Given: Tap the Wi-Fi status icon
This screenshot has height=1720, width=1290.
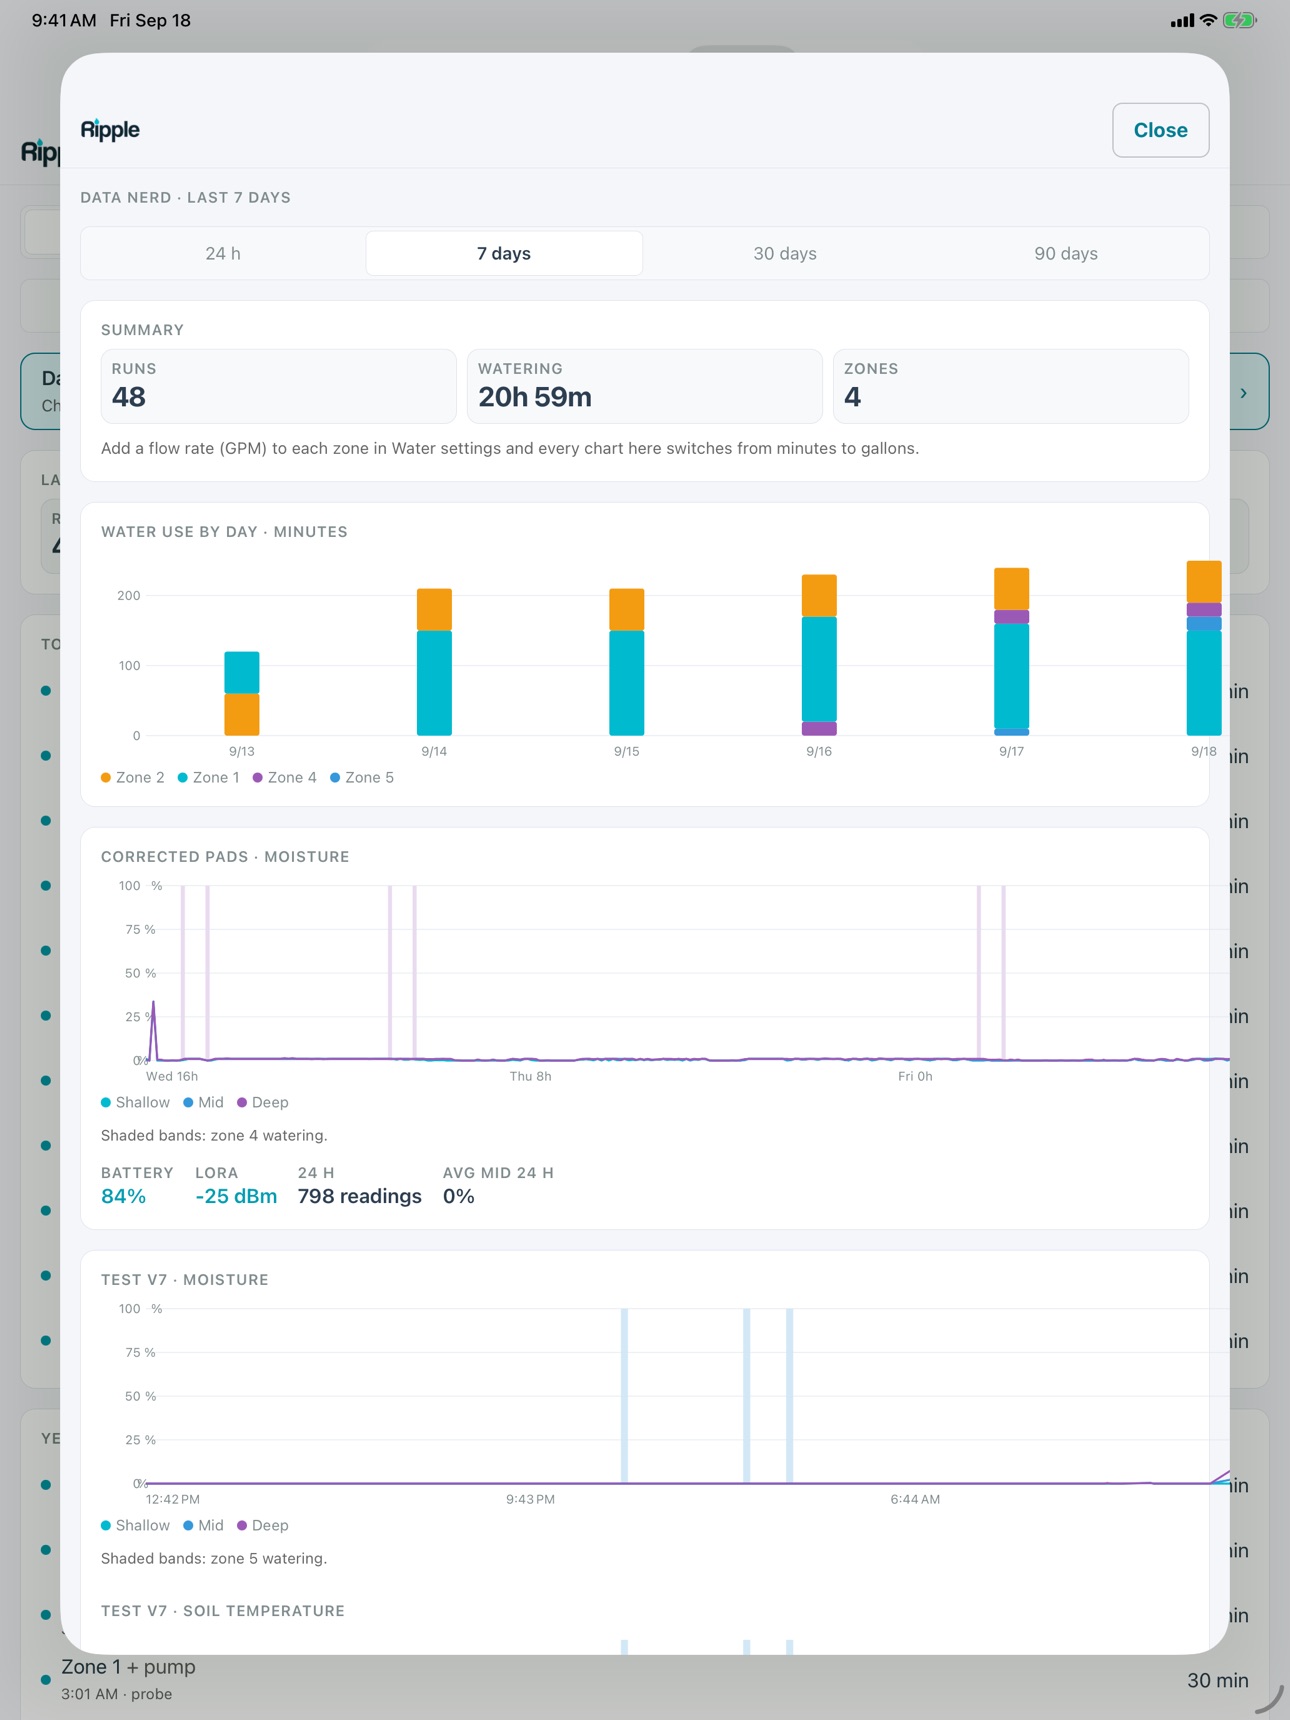Looking at the screenshot, I should (x=1208, y=20).
